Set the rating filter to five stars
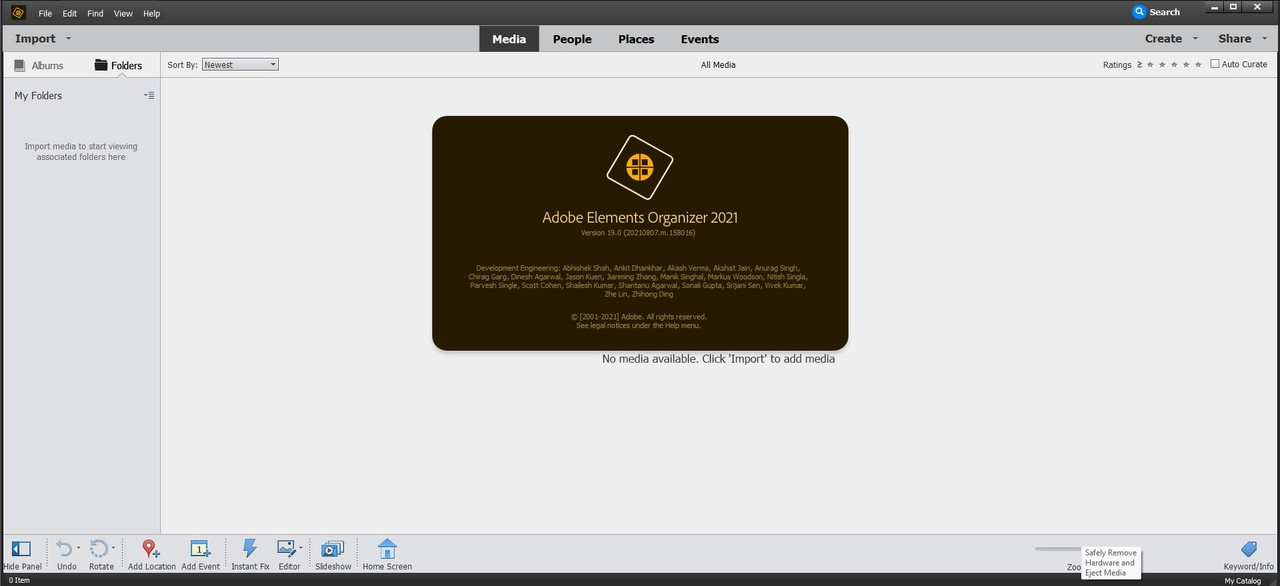Image resolution: width=1280 pixels, height=586 pixels. point(1199,64)
